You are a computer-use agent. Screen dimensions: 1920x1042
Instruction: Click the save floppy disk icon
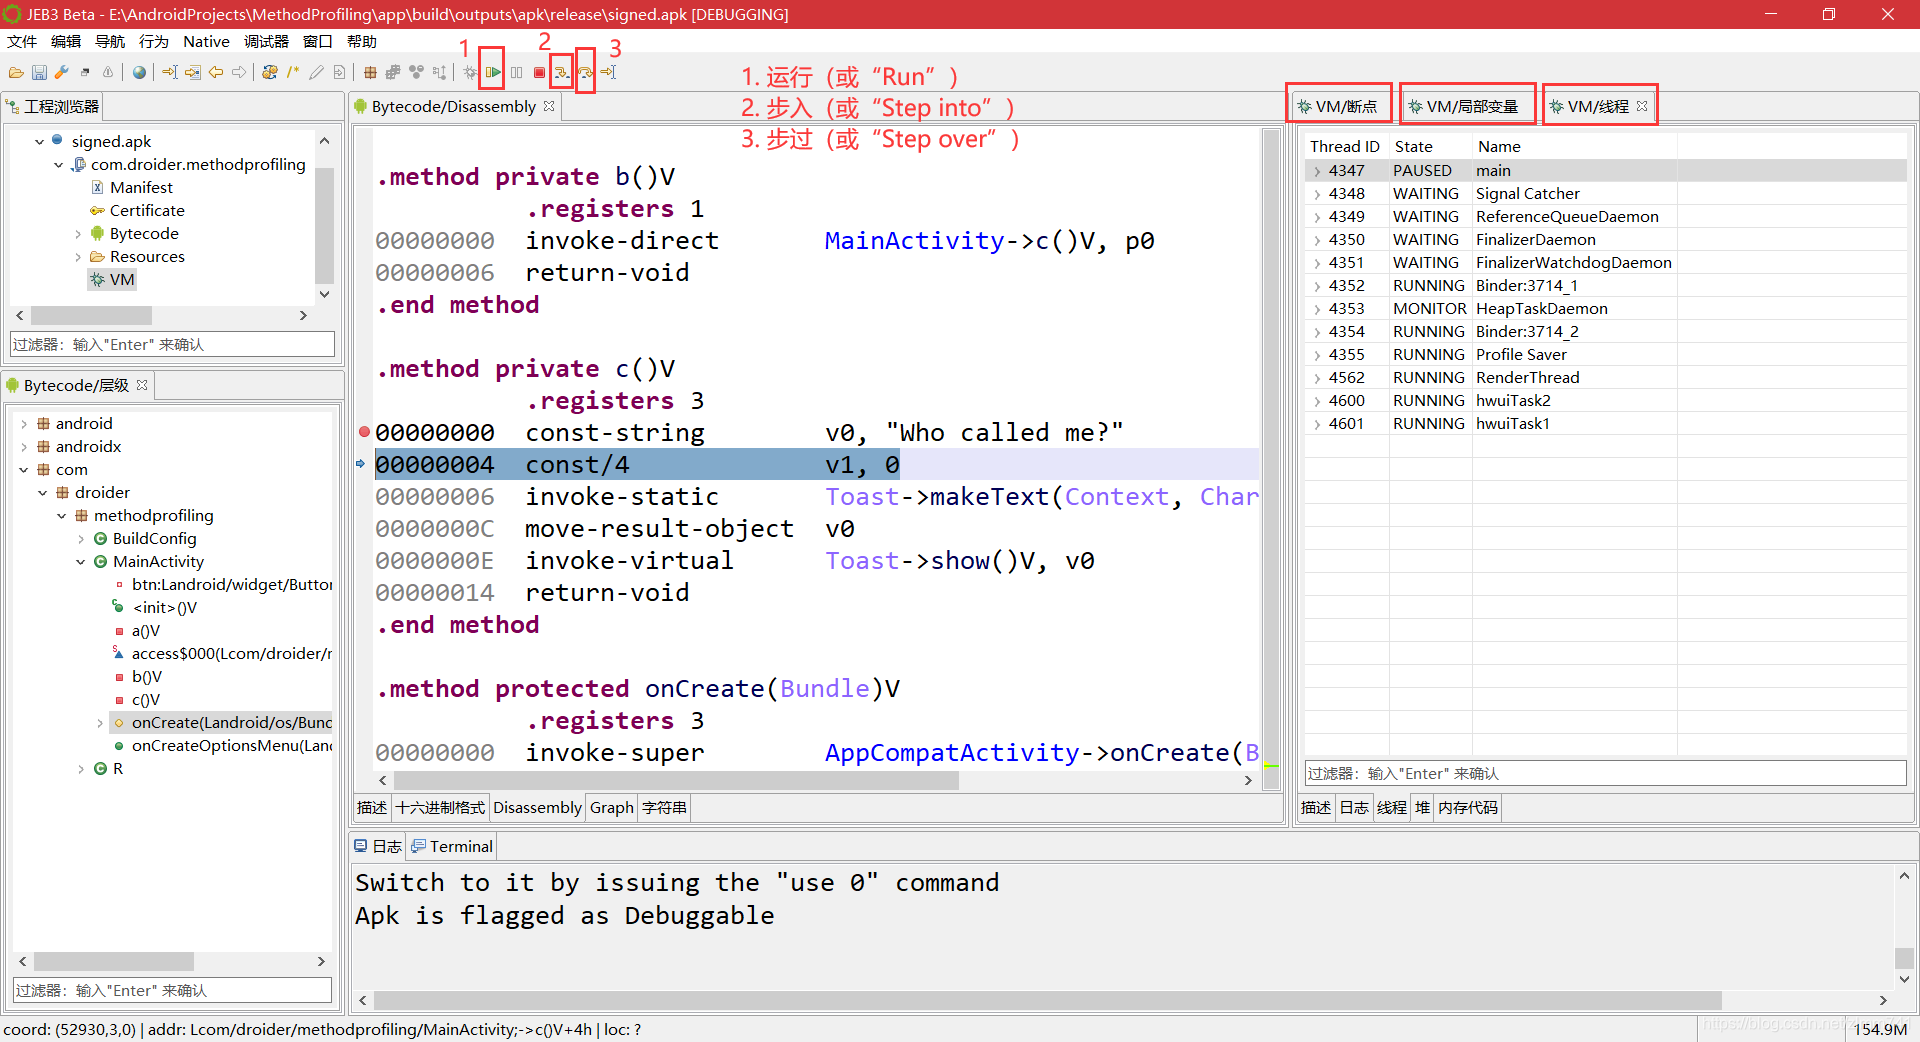click(x=39, y=72)
